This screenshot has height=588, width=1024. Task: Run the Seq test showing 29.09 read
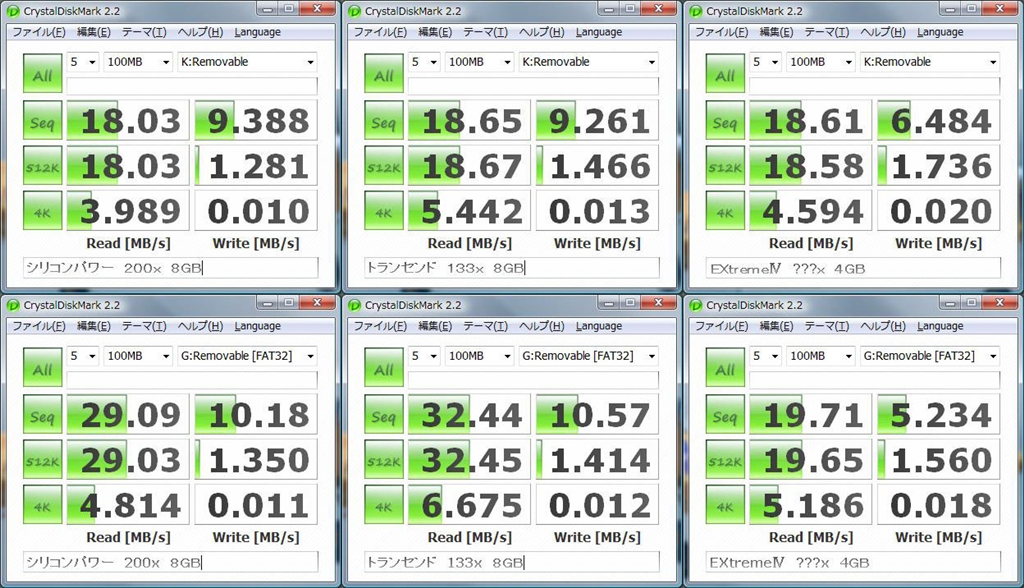point(42,414)
